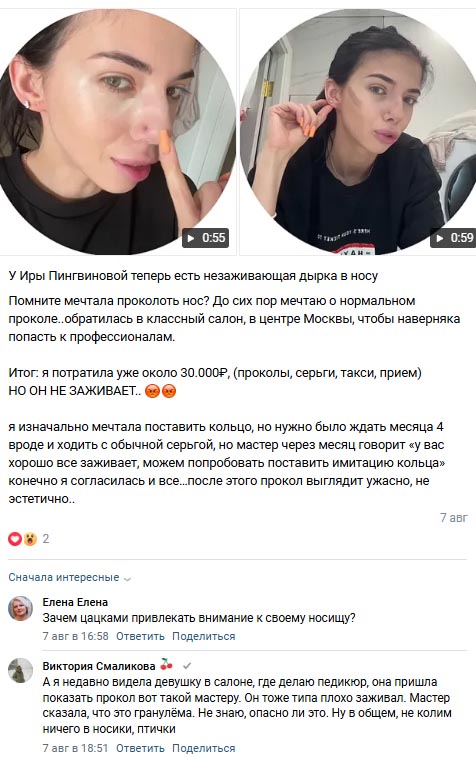
Task: Open Виктория Смаликова's profile name link
Action: (99, 666)
